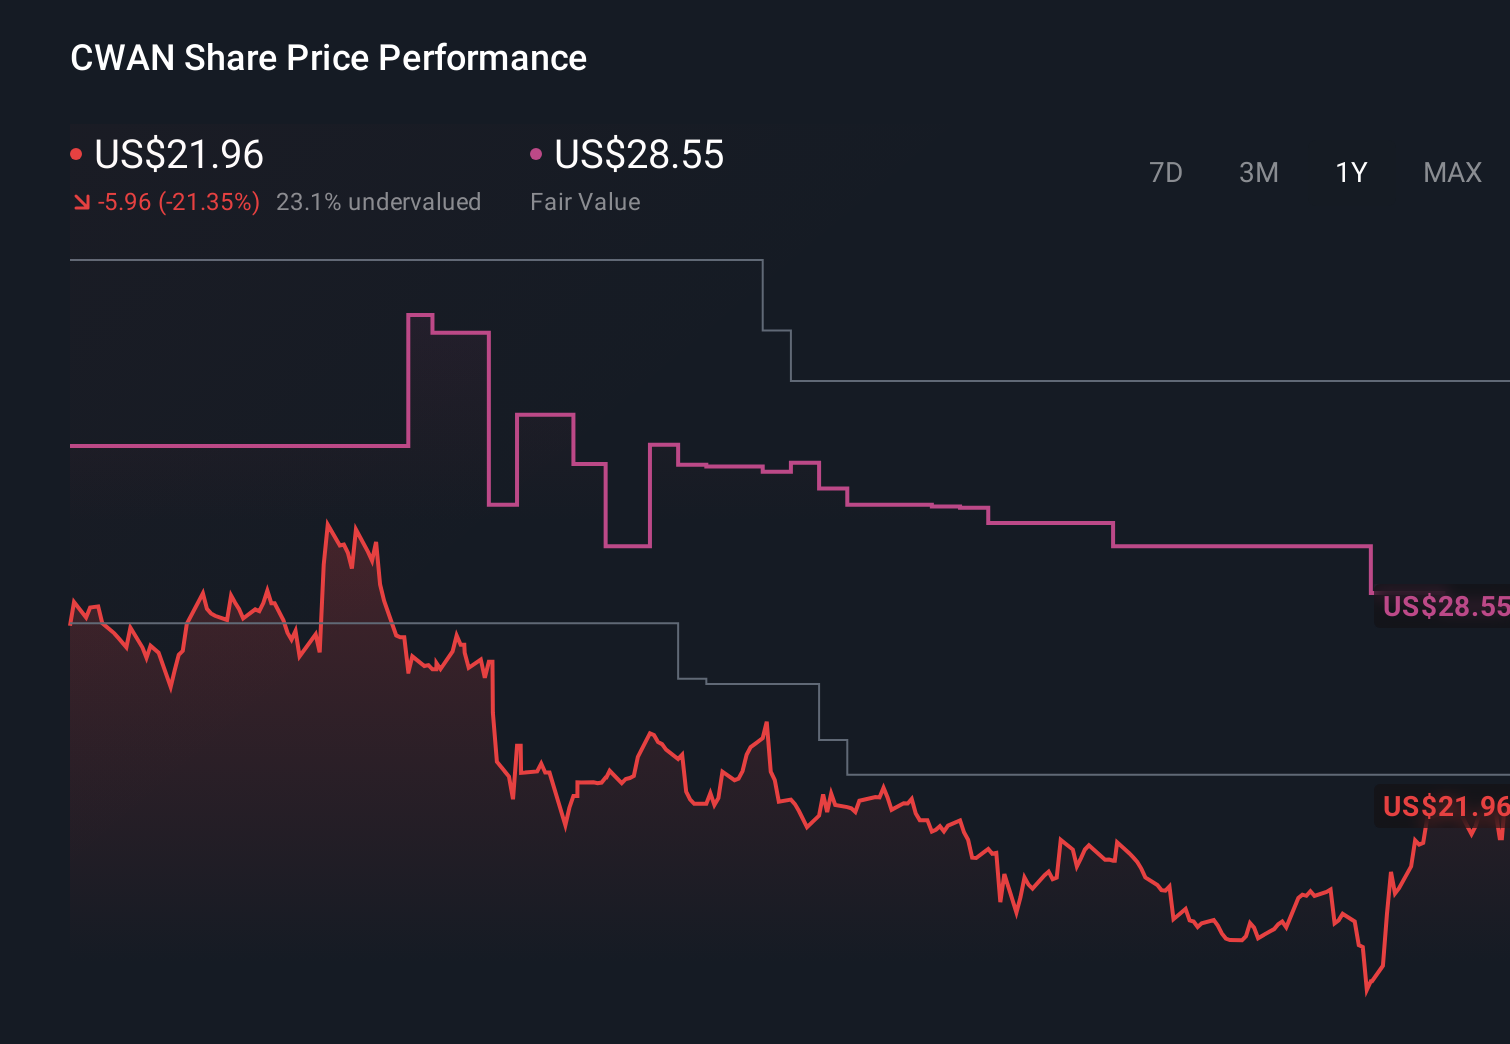This screenshot has width=1510, height=1044.
Task: Click the red downward trend arrow icon
Action: (80, 202)
